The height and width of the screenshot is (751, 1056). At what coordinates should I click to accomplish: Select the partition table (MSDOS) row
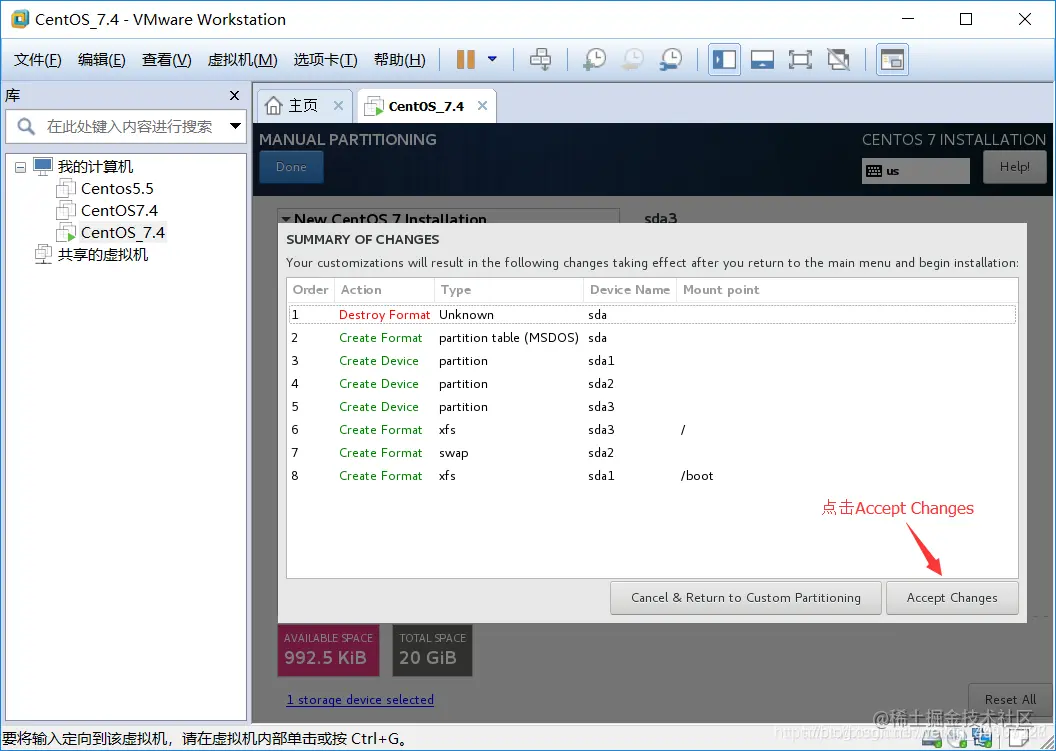652,337
